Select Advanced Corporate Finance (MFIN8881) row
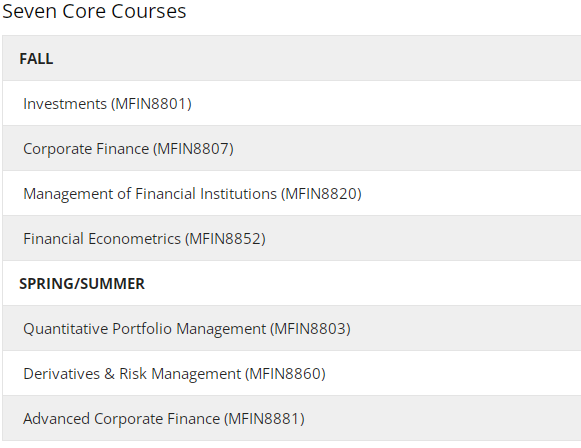Screen dimensions: 581x448 pyautogui.click(x=292, y=418)
